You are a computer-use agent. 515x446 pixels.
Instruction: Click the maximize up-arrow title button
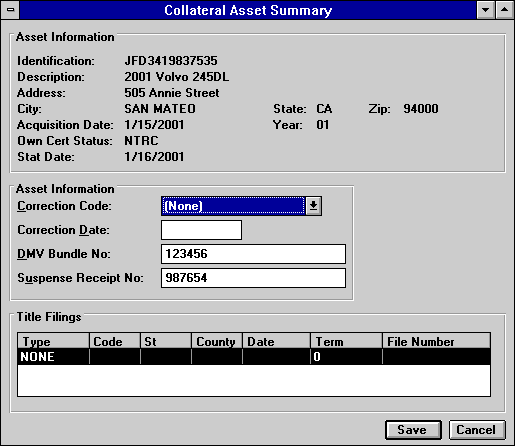coord(504,10)
